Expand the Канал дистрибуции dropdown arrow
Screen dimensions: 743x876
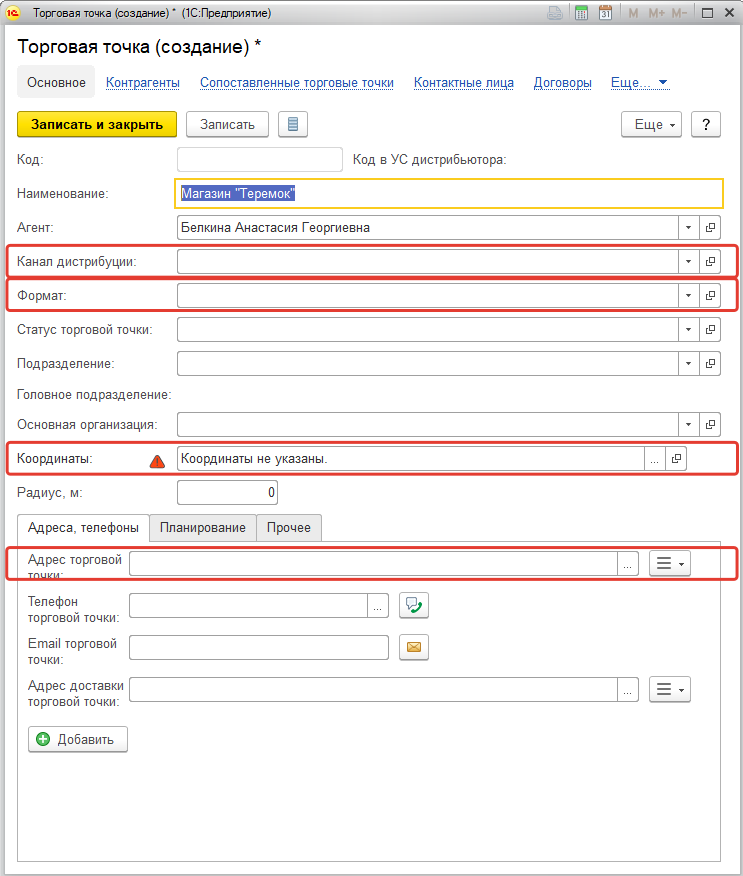689,261
